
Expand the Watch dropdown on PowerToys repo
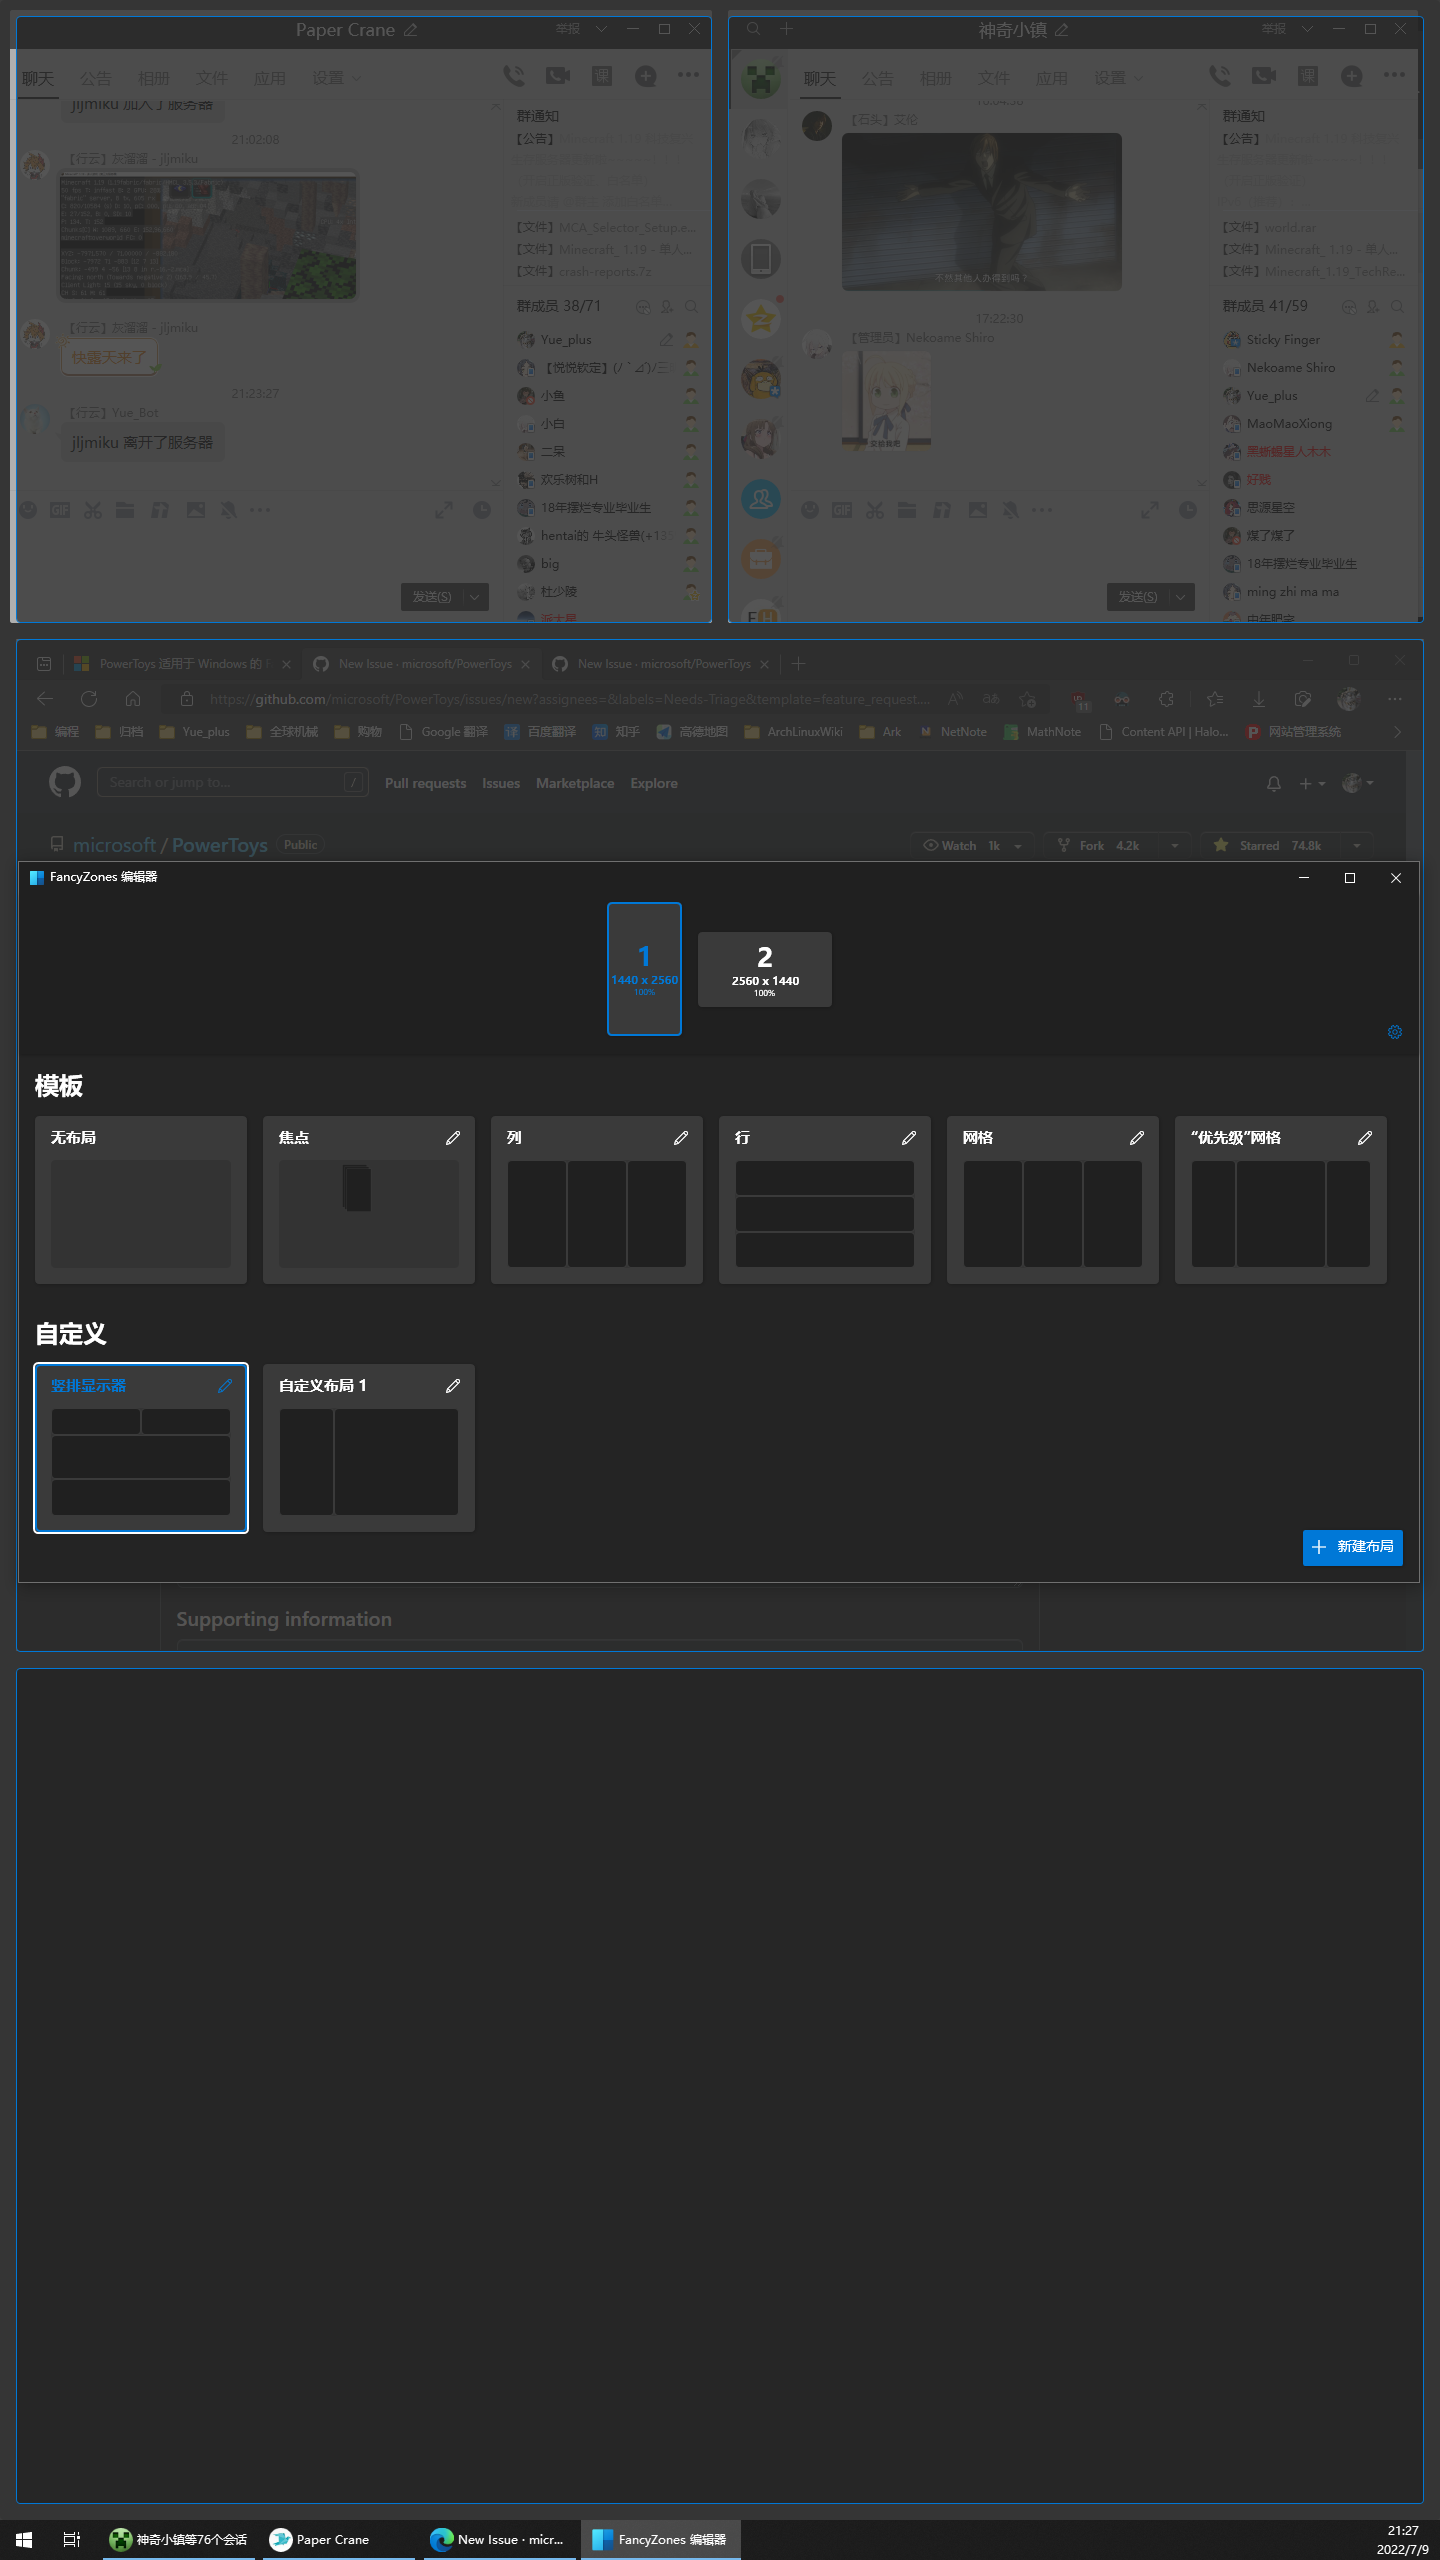(x=1018, y=846)
